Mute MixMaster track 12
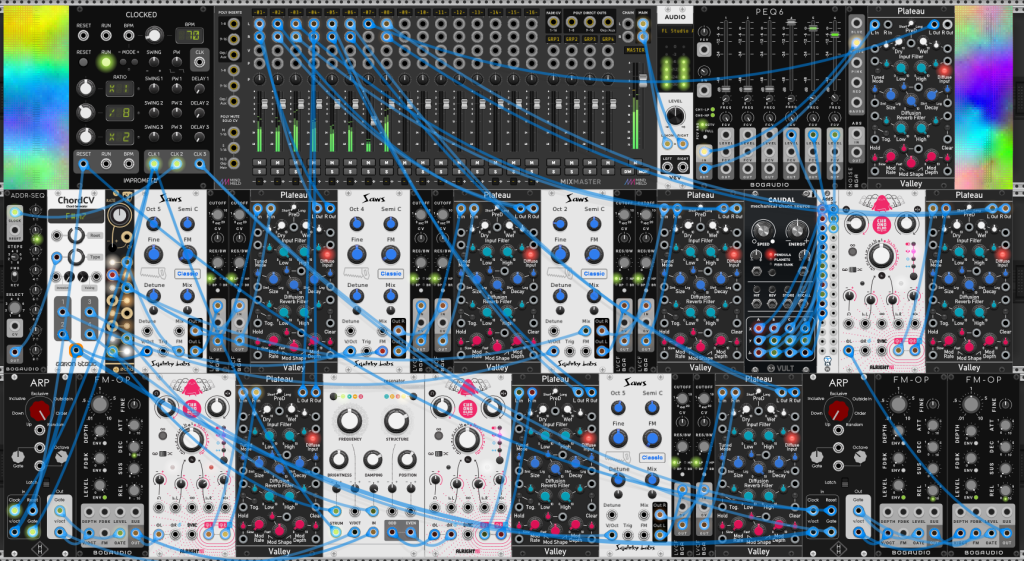 (x=459, y=163)
